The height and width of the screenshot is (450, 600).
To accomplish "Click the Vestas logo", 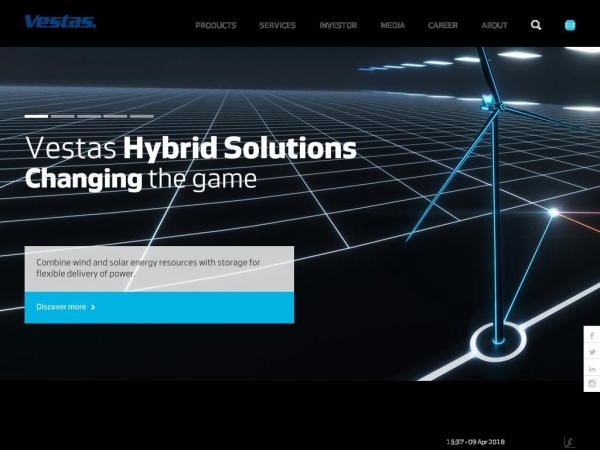I will point(60,22).
